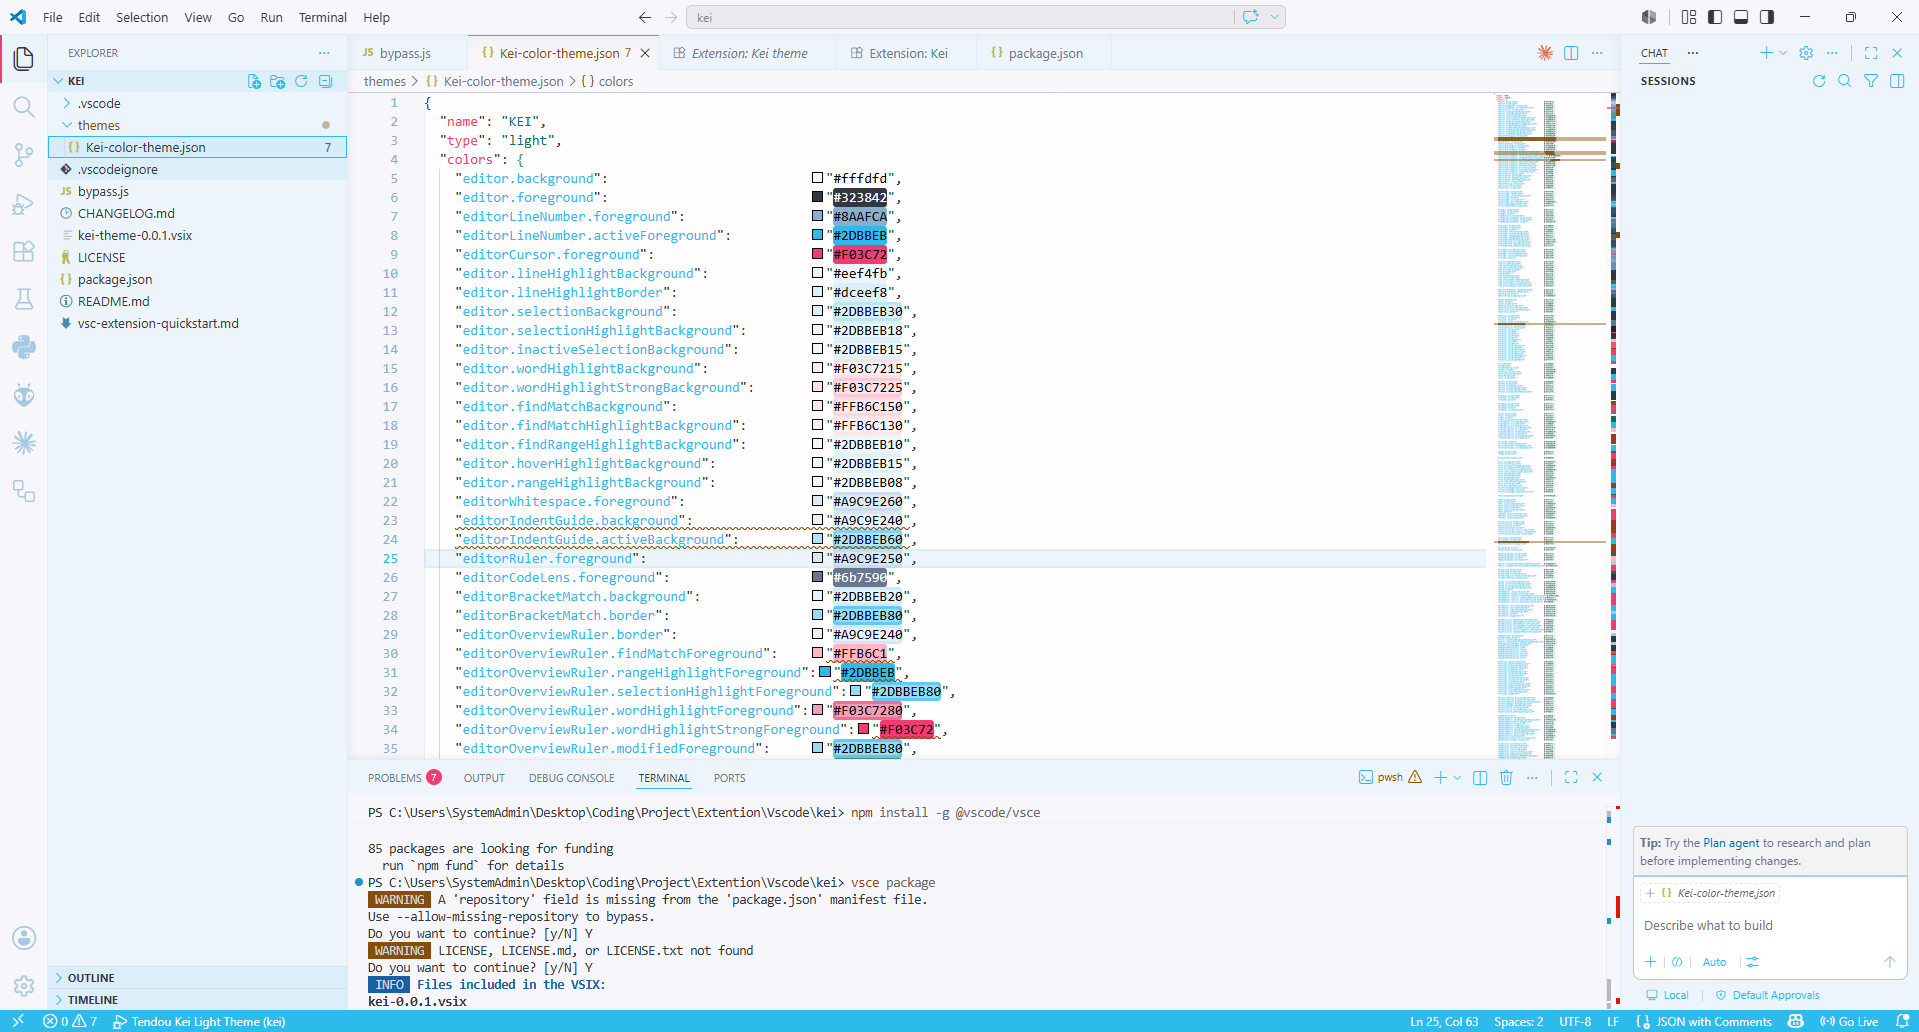Click color swatch for editor.foreground #323842
Image resolution: width=1919 pixels, height=1032 pixels.
[817, 197]
